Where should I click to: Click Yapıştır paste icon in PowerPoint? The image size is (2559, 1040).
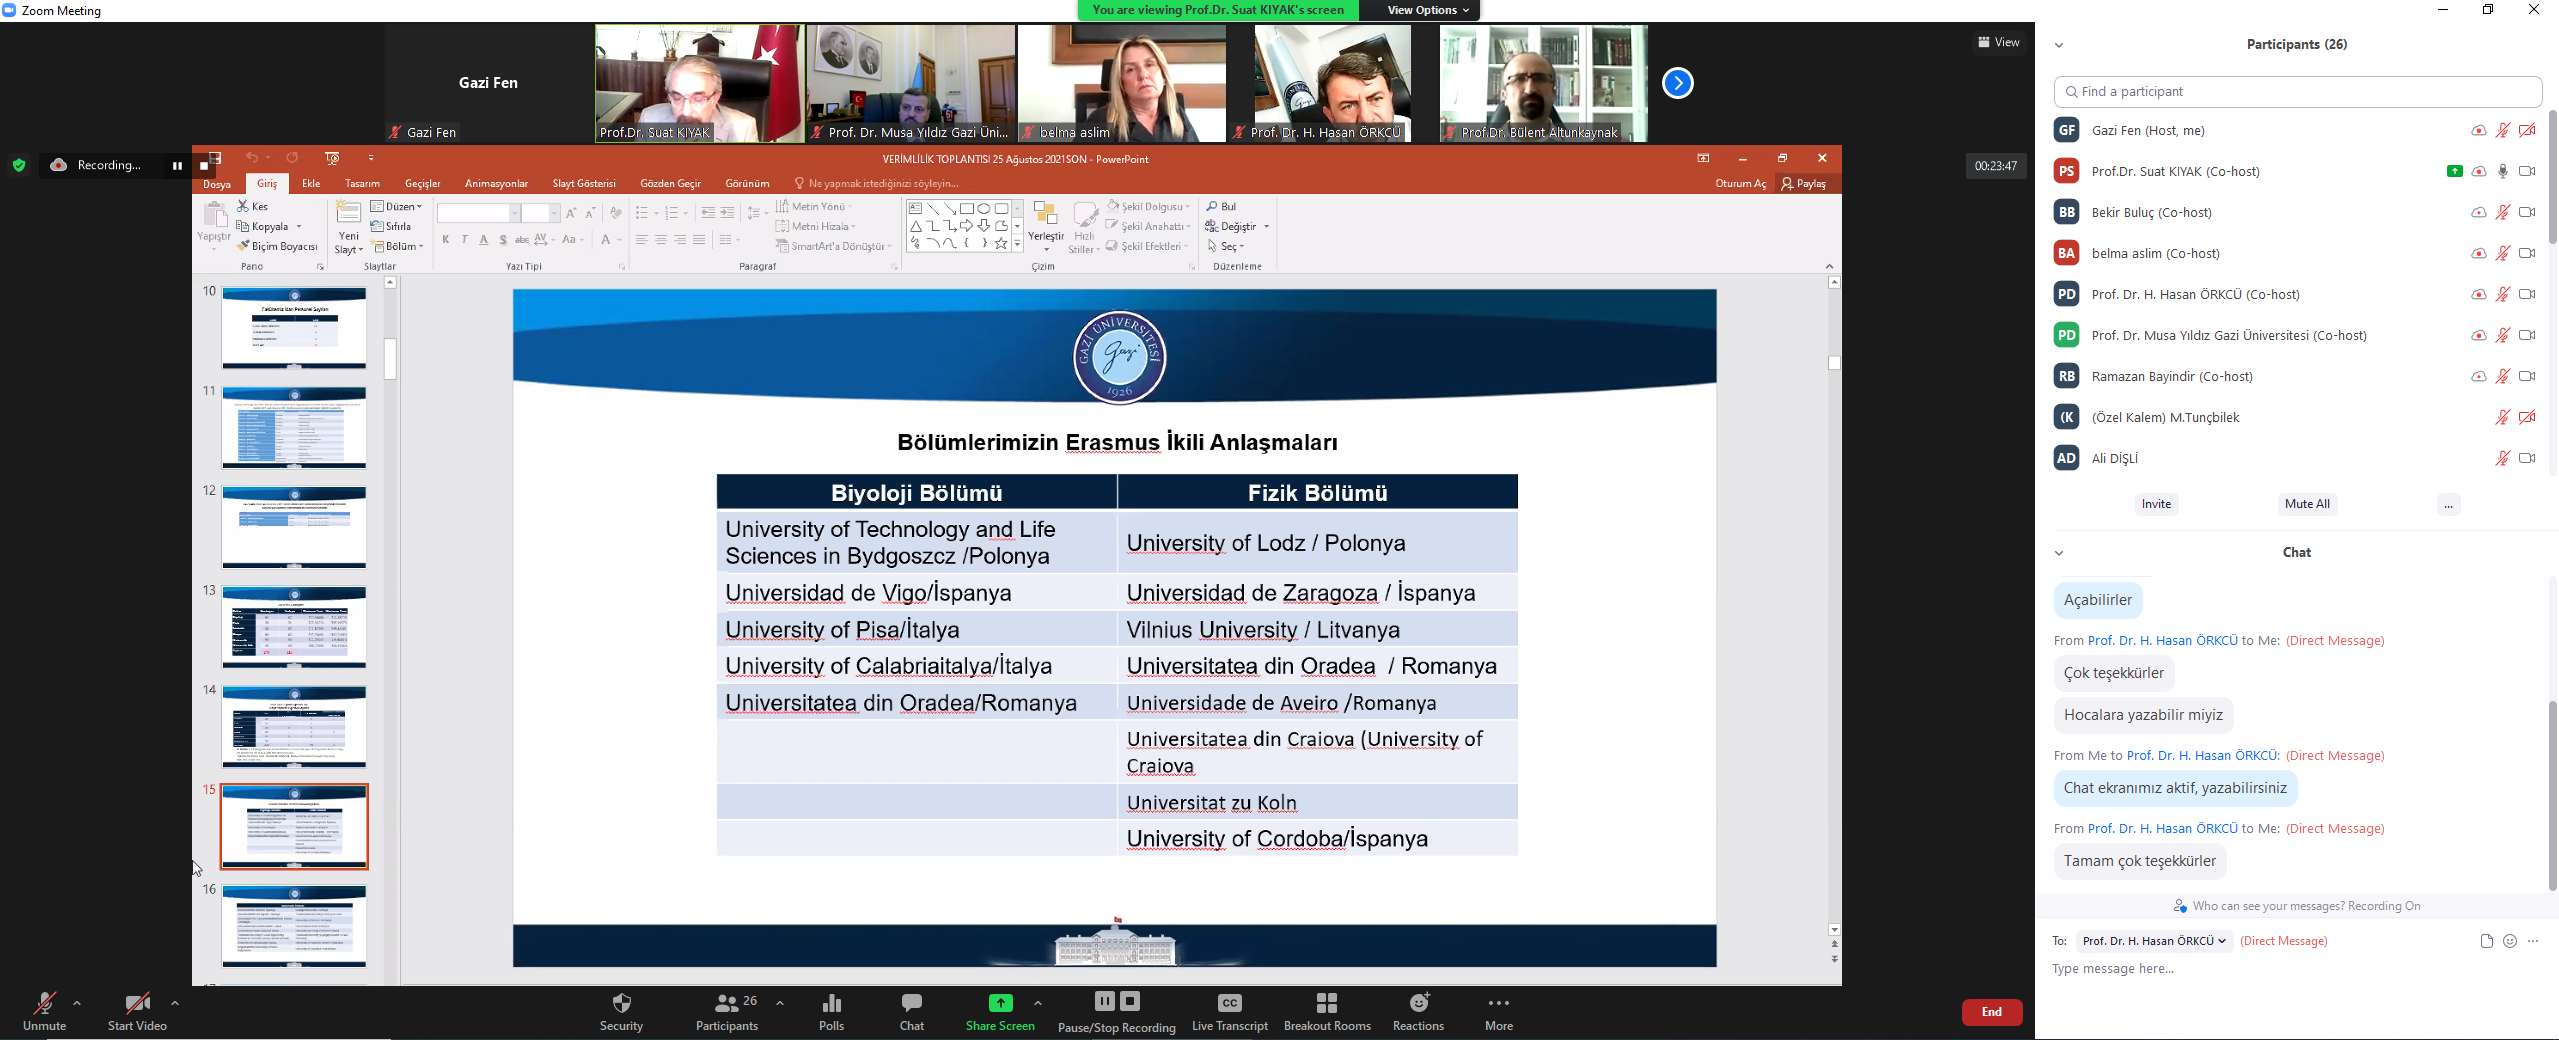[x=214, y=215]
